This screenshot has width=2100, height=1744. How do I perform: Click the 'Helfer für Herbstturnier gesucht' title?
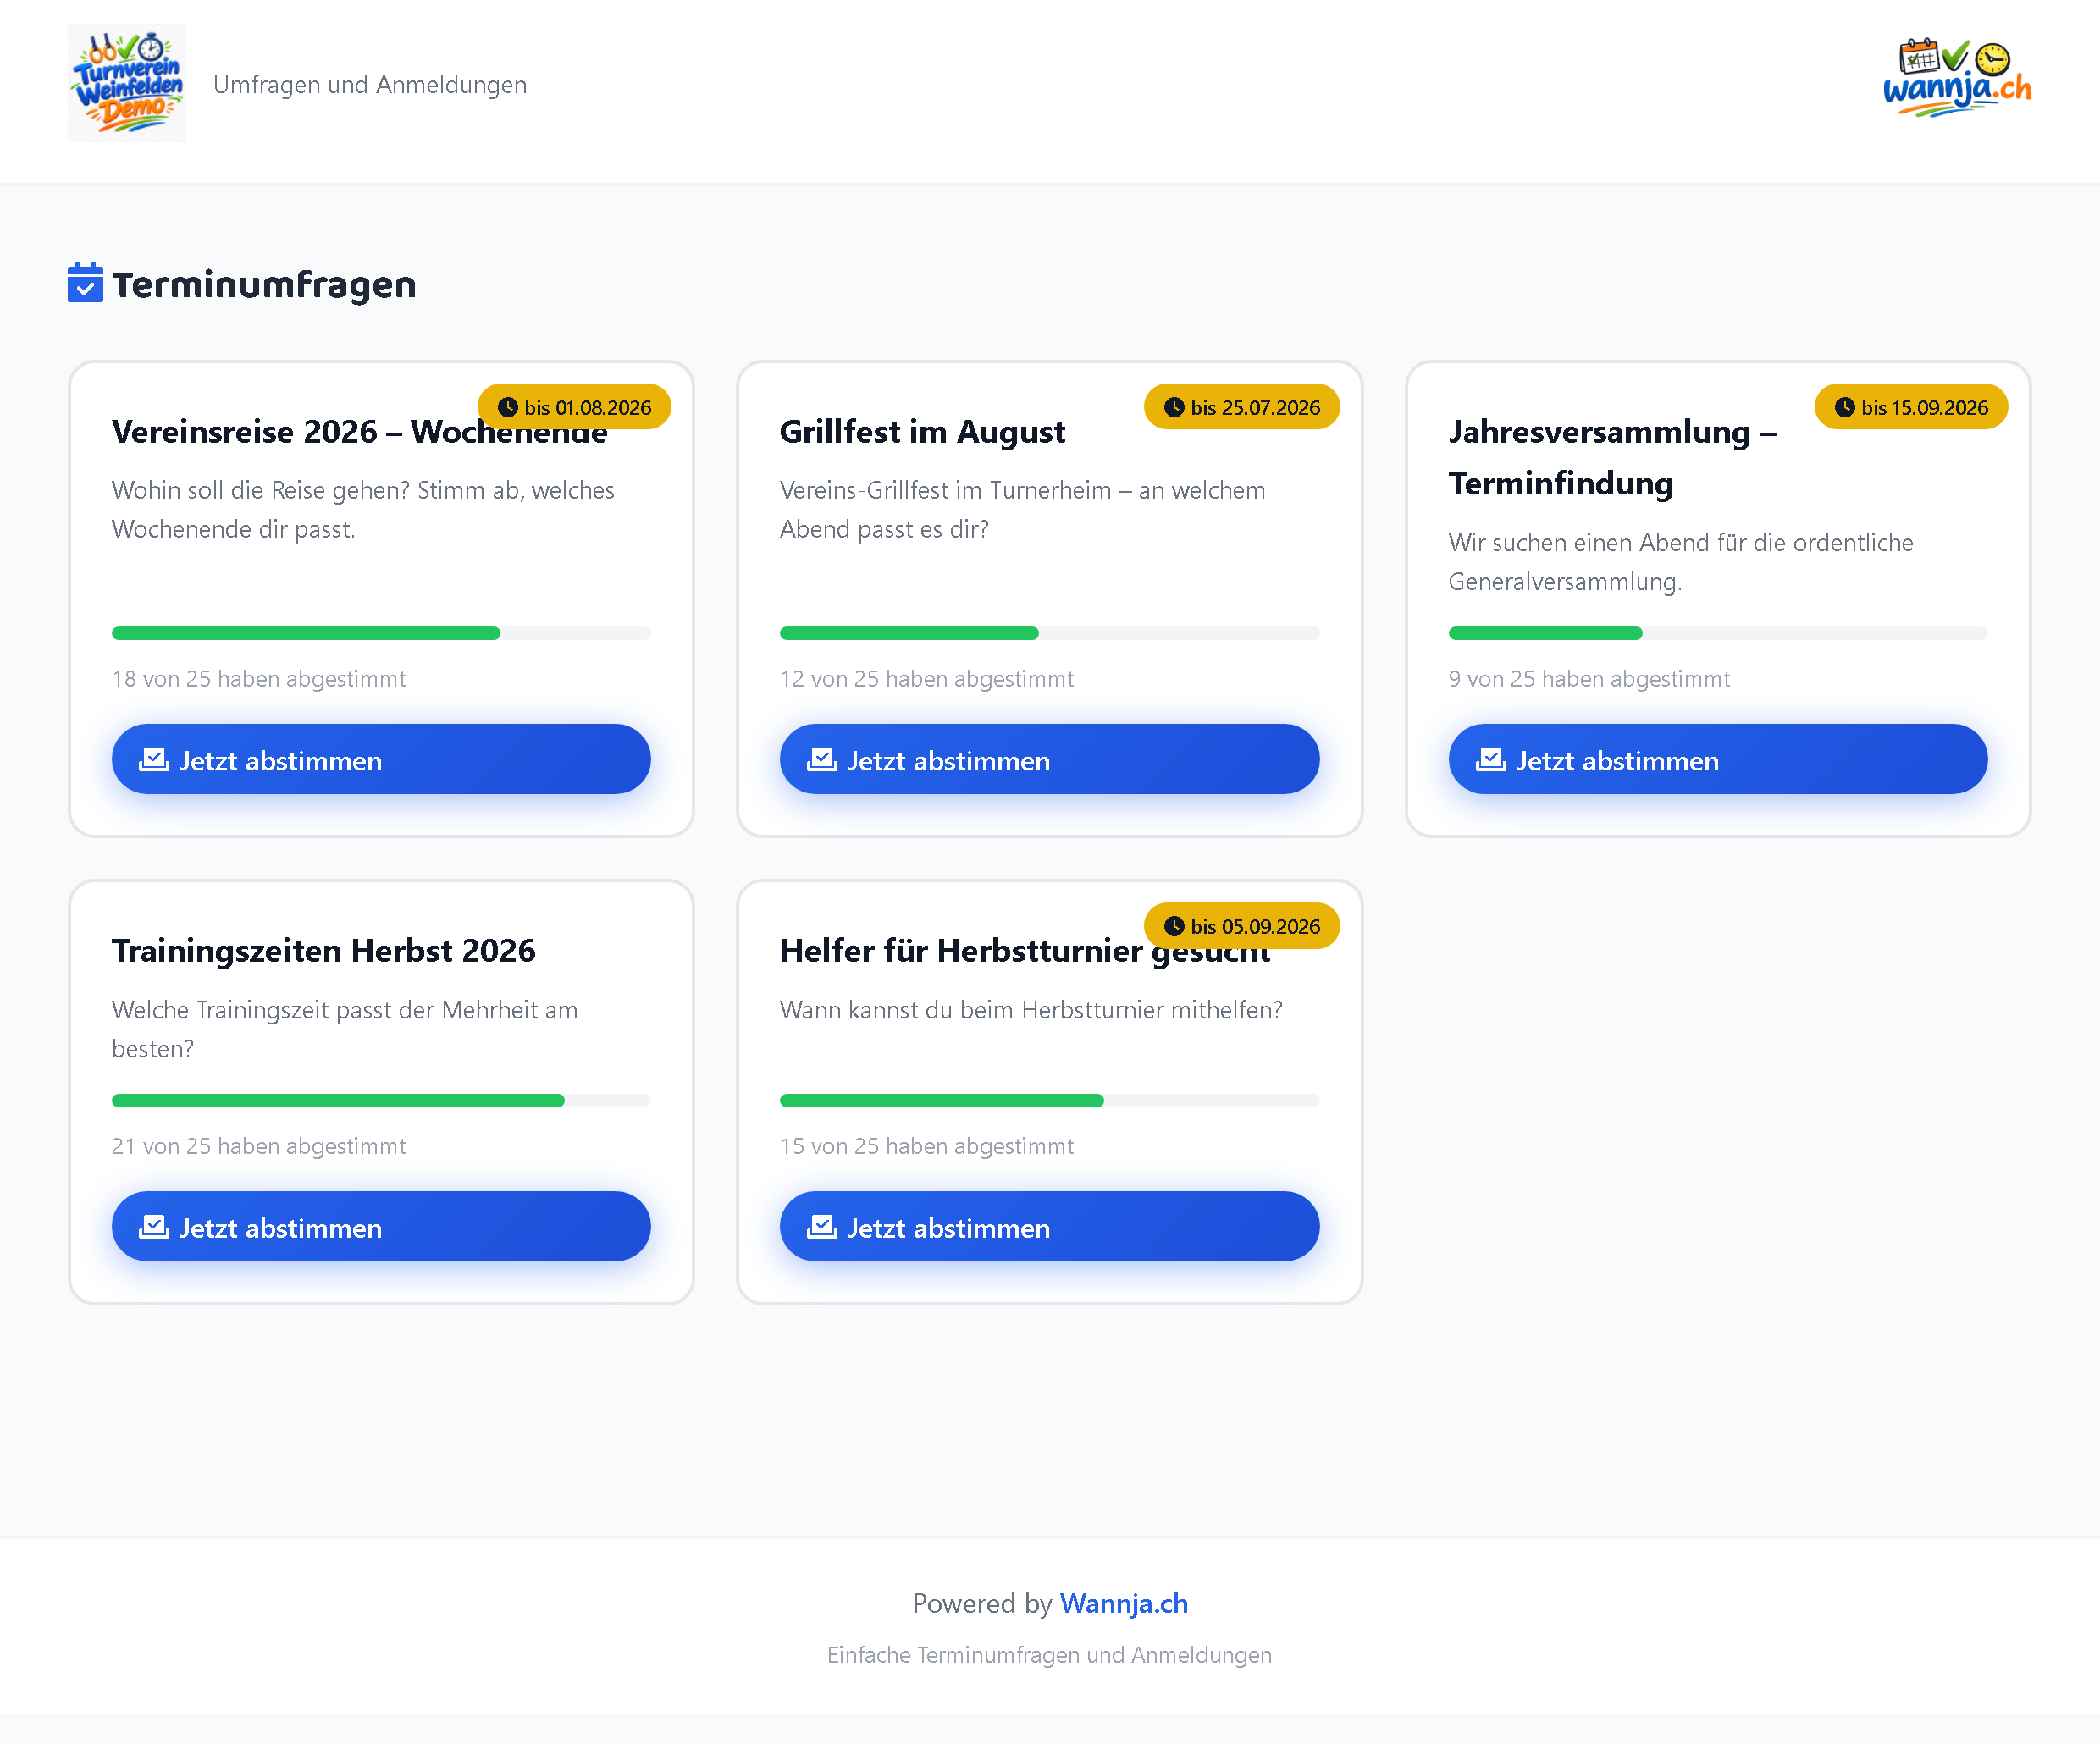1026,950
